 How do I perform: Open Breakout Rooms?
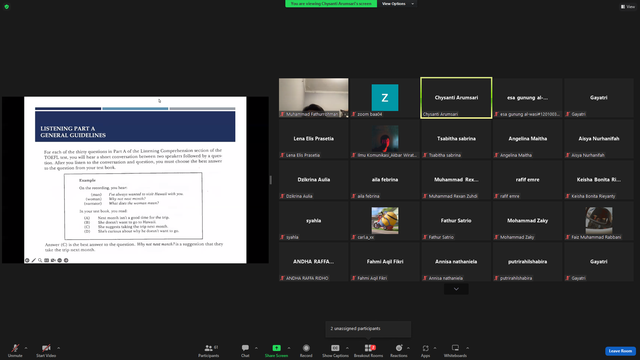(369, 350)
